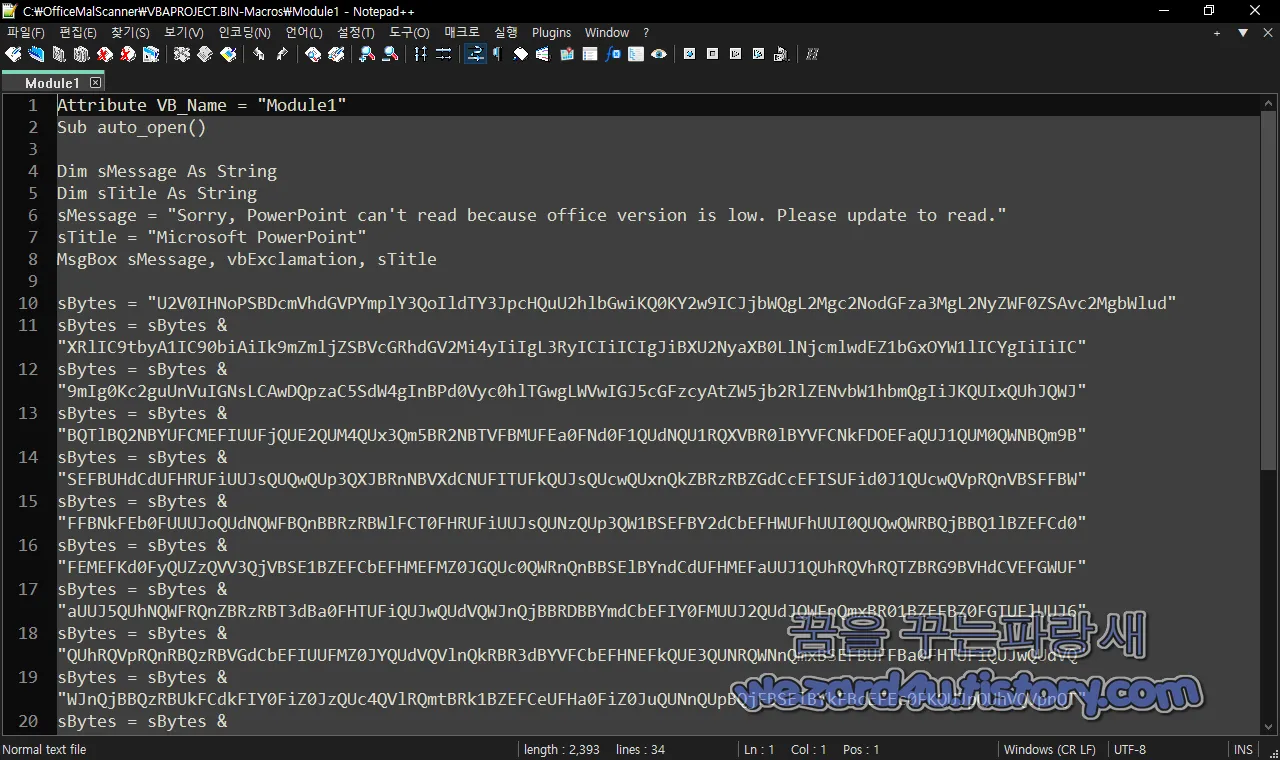
Task: Click the last plugin icon on toolbar
Action: [x=812, y=54]
